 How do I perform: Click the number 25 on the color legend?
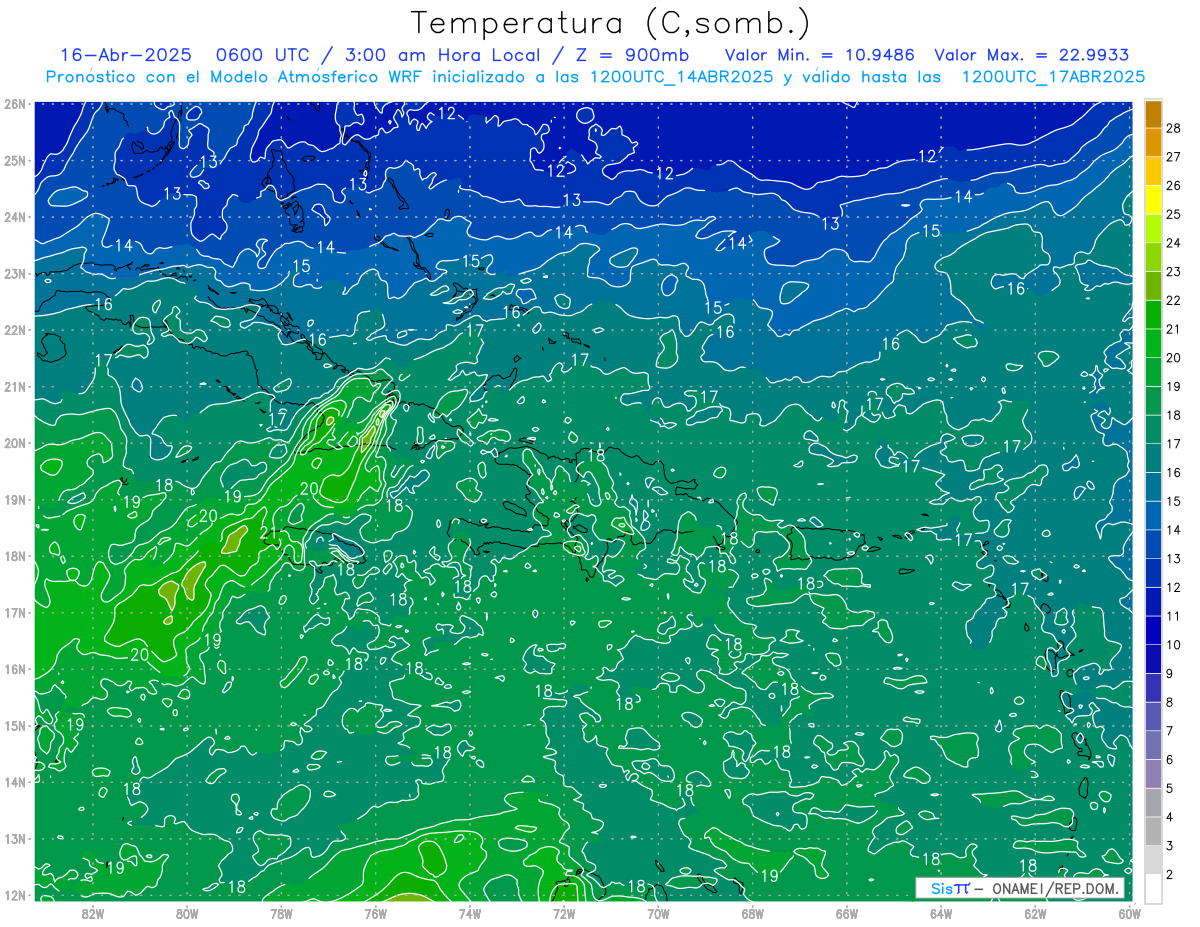coord(1174,214)
